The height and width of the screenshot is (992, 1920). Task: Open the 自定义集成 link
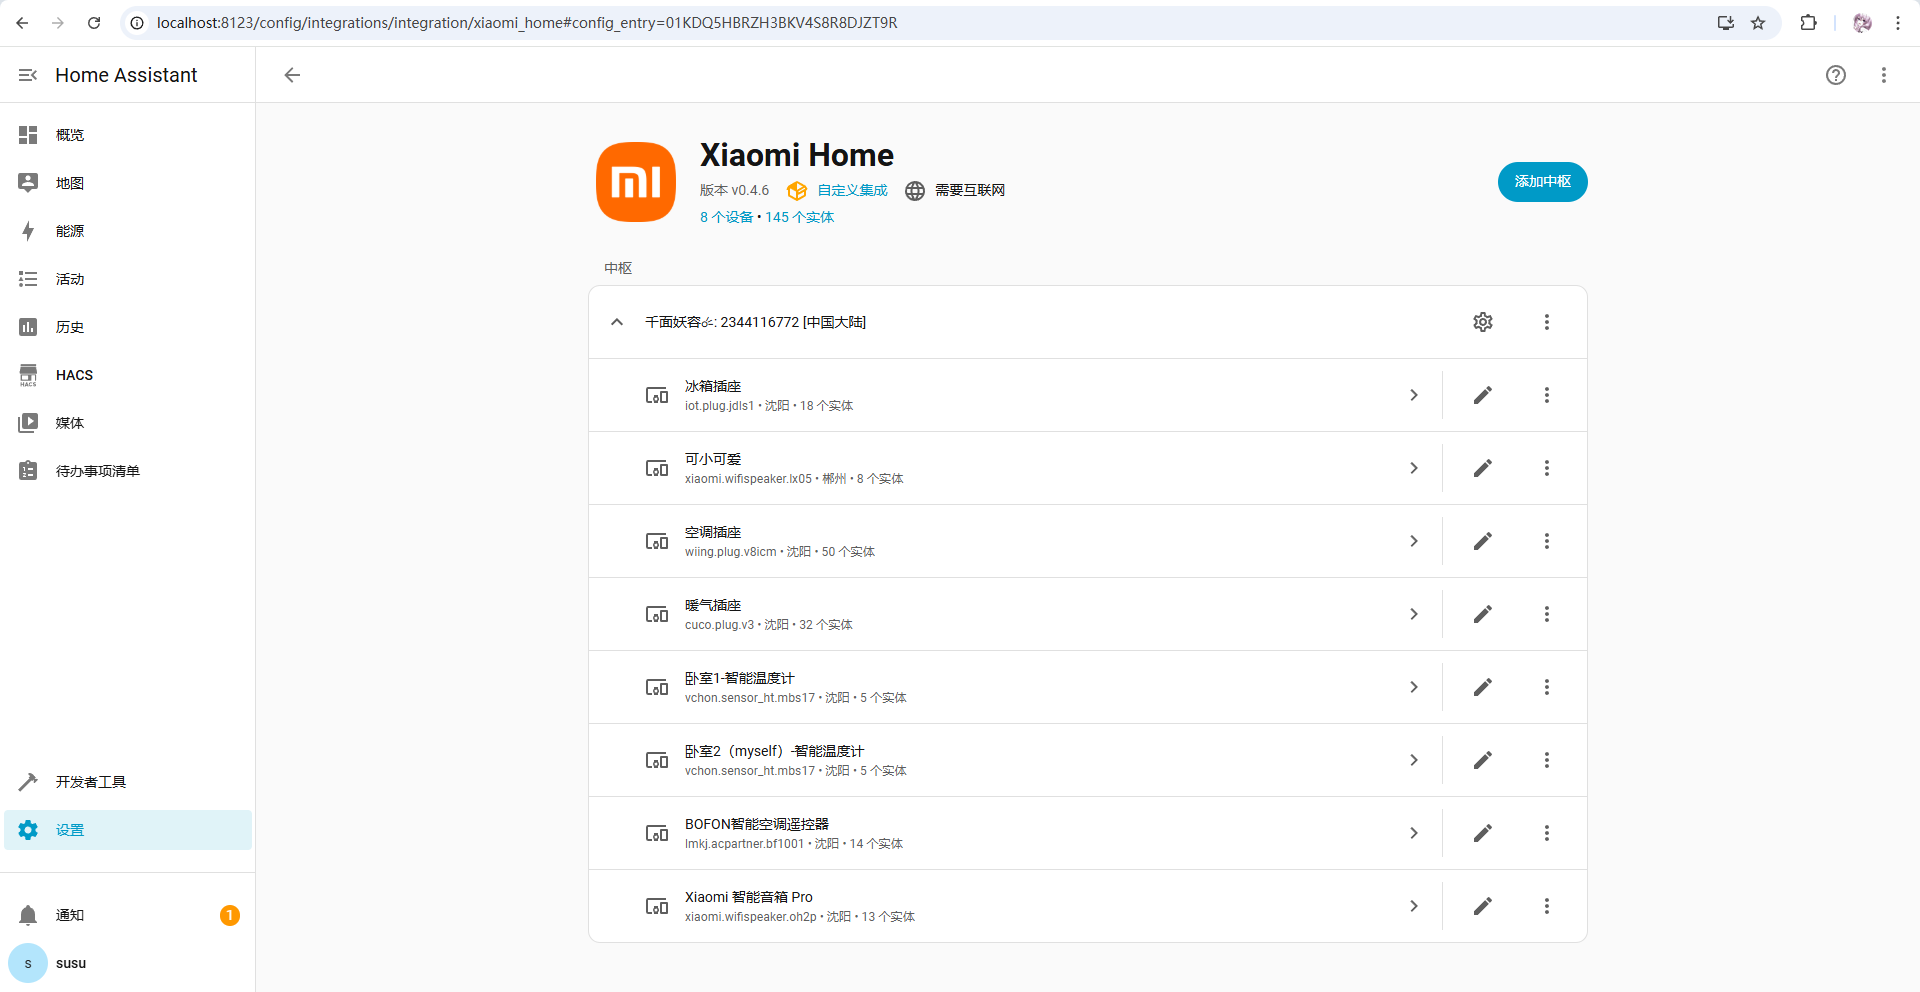point(852,190)
